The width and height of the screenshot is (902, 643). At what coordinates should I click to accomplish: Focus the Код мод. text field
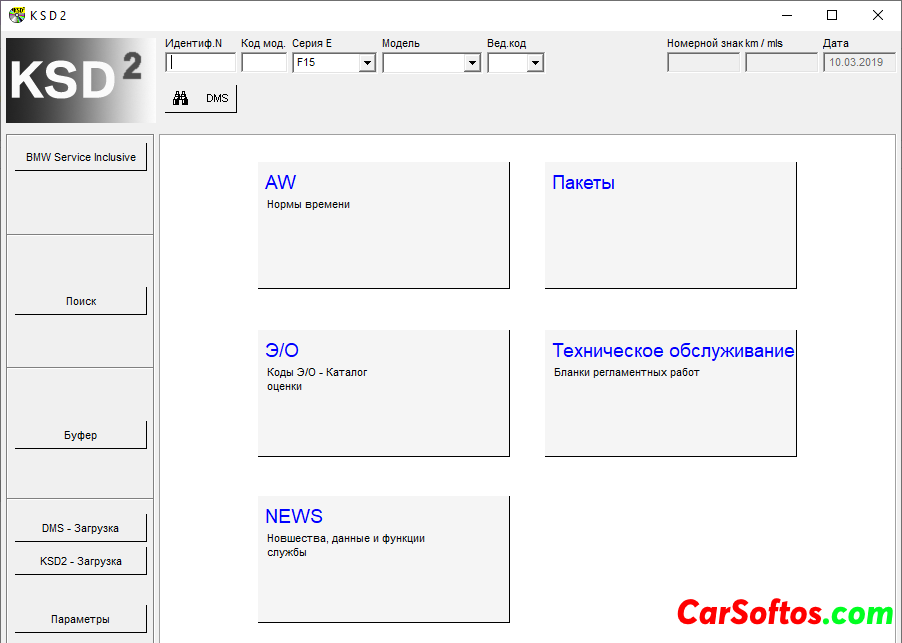tap(264, 62)
